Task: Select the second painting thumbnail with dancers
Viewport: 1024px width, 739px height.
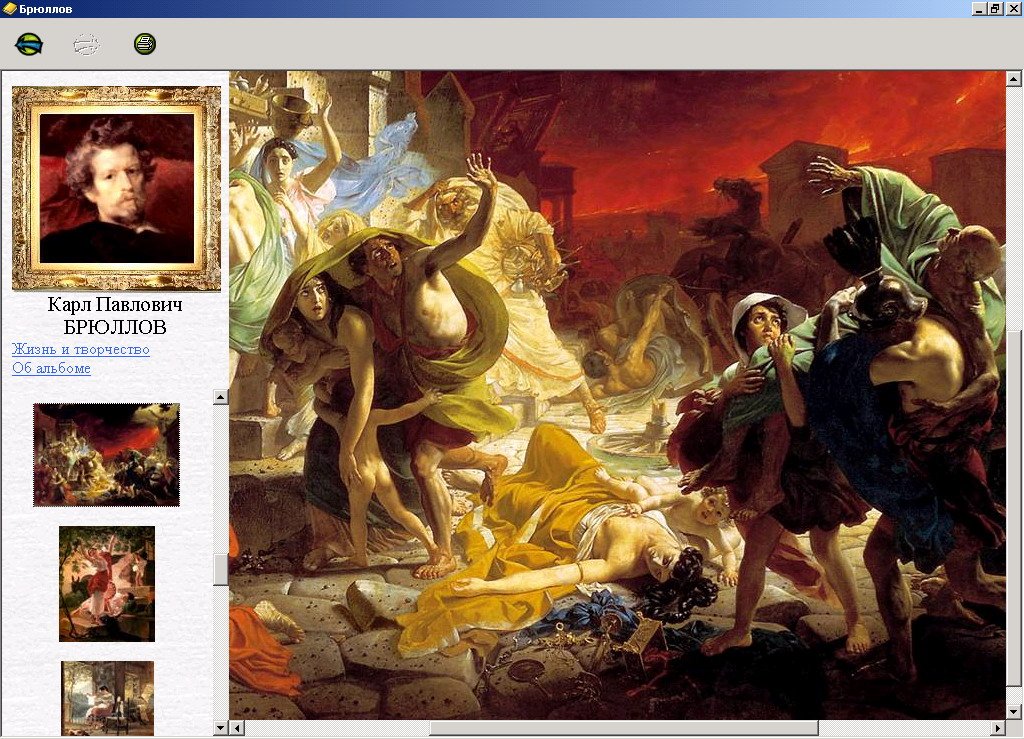Action: click(x=107, y=583)
